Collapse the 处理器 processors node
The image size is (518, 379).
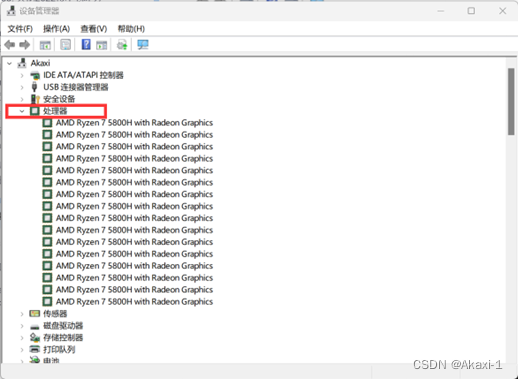point(22,111)
